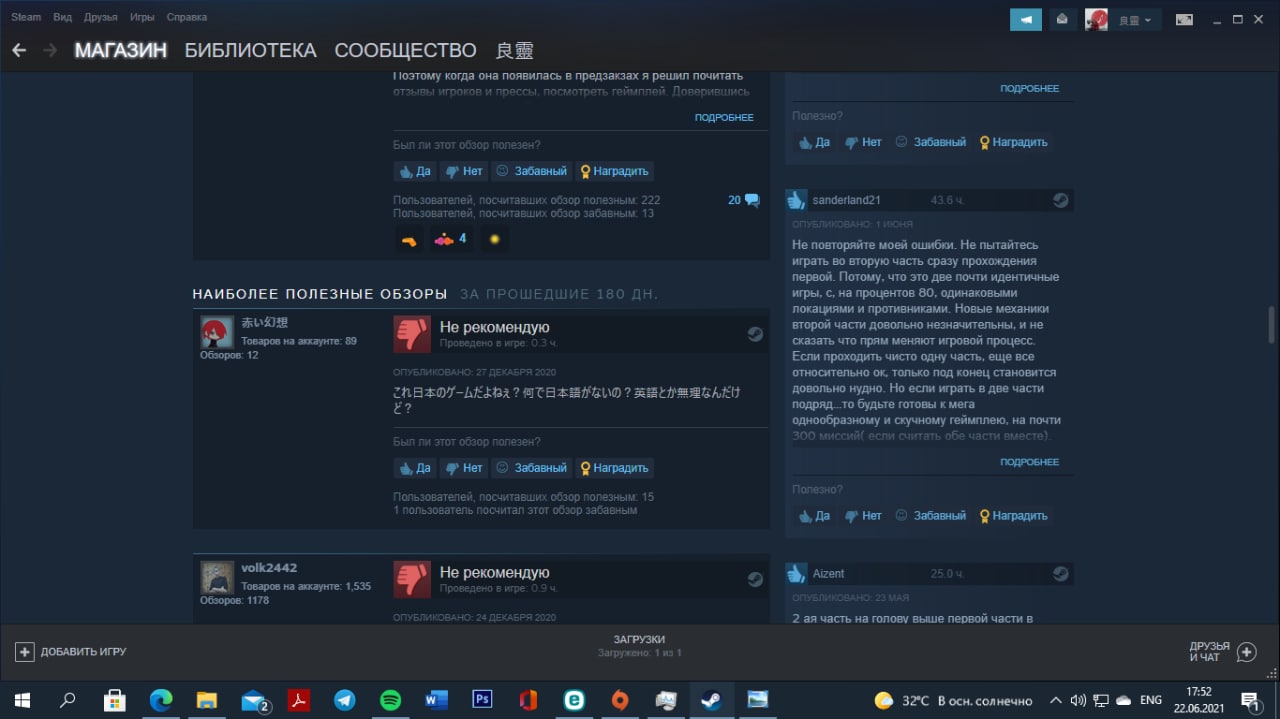1280x719 pixels.
Task: Click ПОДРОБНЕЕ at top of right column
Action: pos(1029,89)
